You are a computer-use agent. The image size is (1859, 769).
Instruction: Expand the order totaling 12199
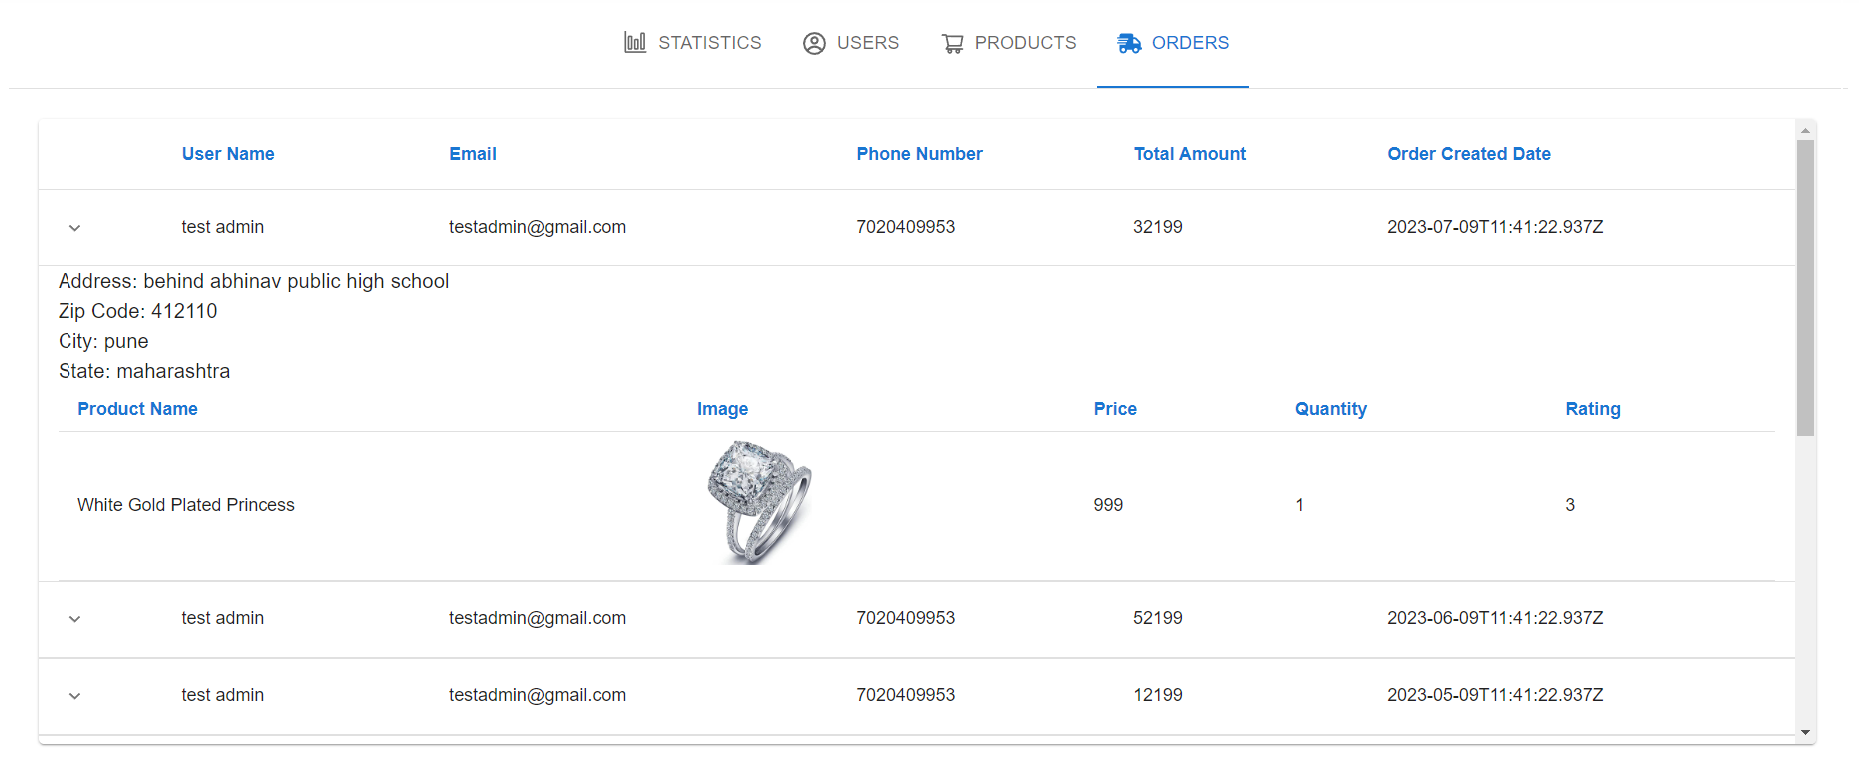point(74,696)
